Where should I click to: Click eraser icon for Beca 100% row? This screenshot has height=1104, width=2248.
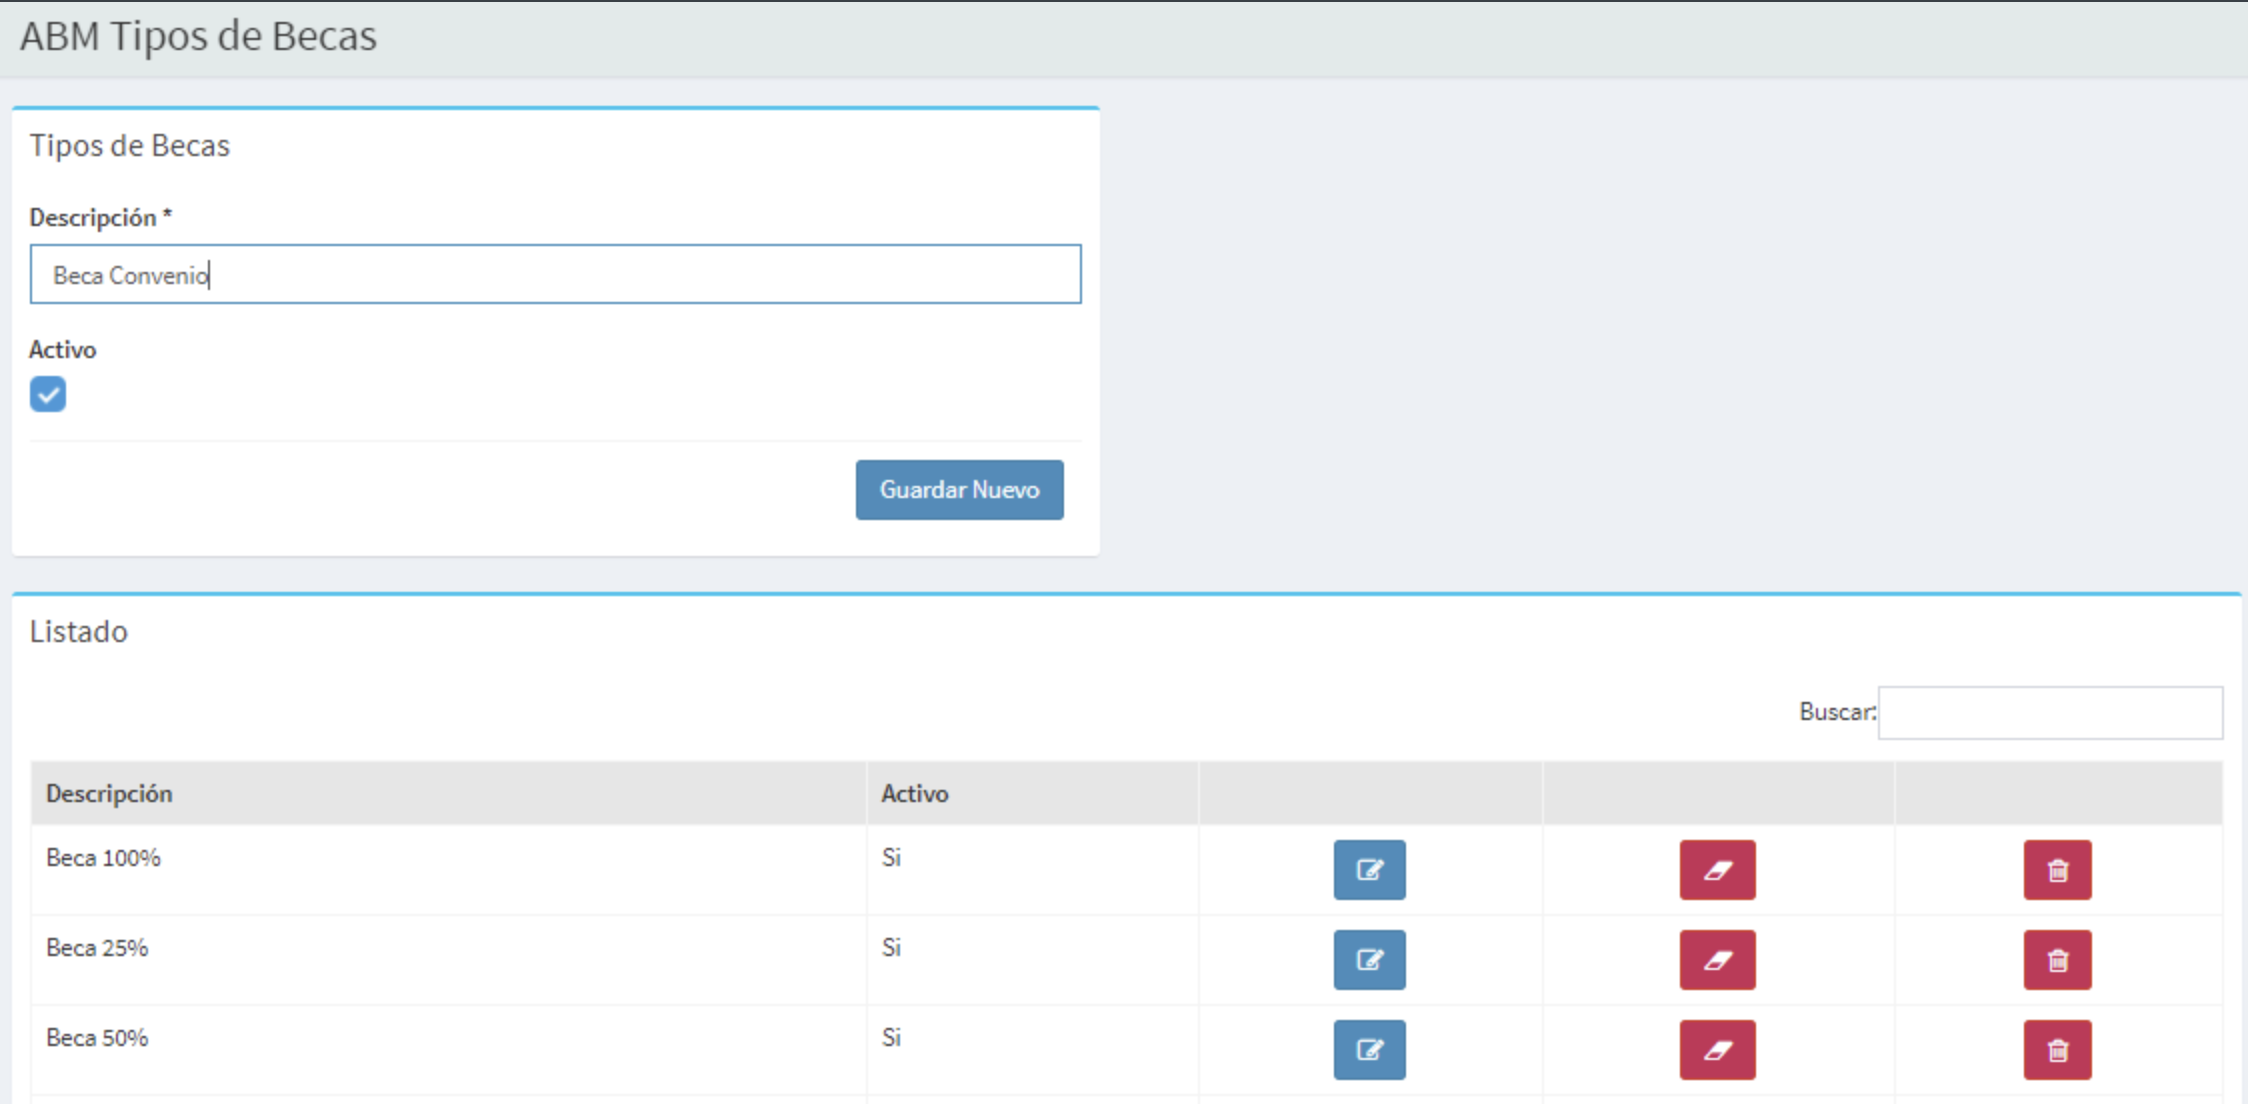(1717, 870)
